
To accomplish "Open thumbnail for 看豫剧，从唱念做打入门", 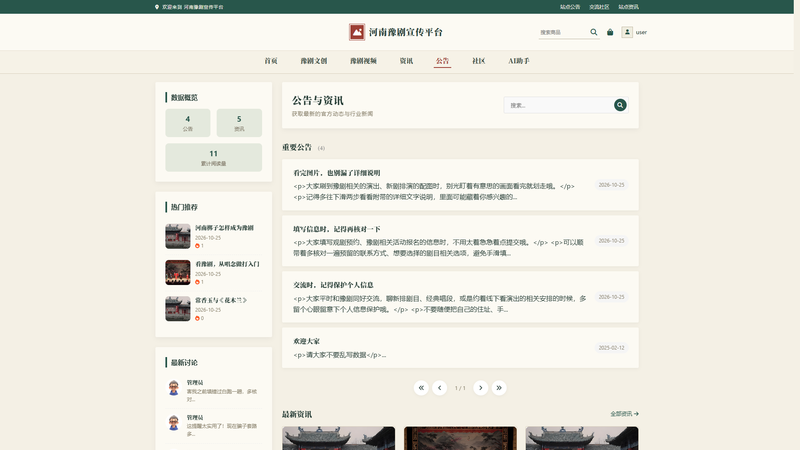I will point(178,272).
